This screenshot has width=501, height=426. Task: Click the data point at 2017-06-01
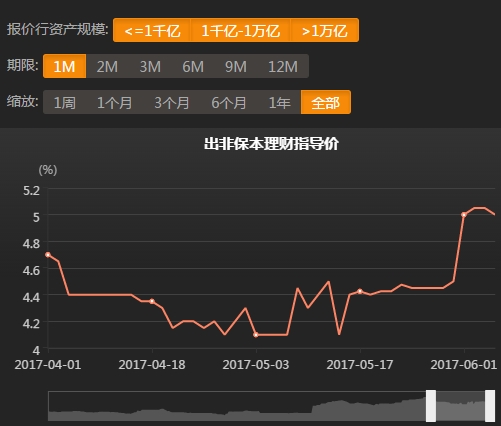[x=464, y=215]
